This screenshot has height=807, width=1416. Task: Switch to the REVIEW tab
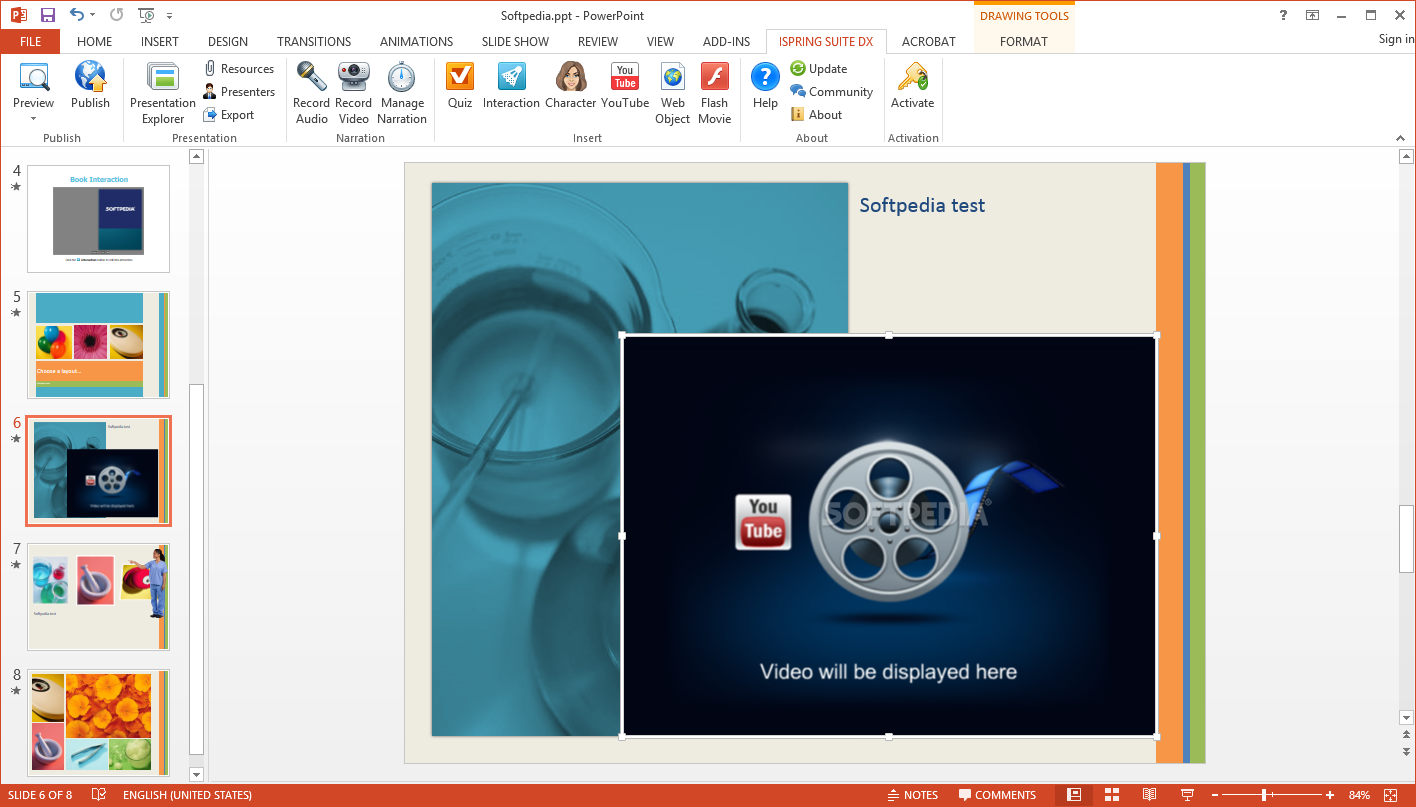point(598,42)
